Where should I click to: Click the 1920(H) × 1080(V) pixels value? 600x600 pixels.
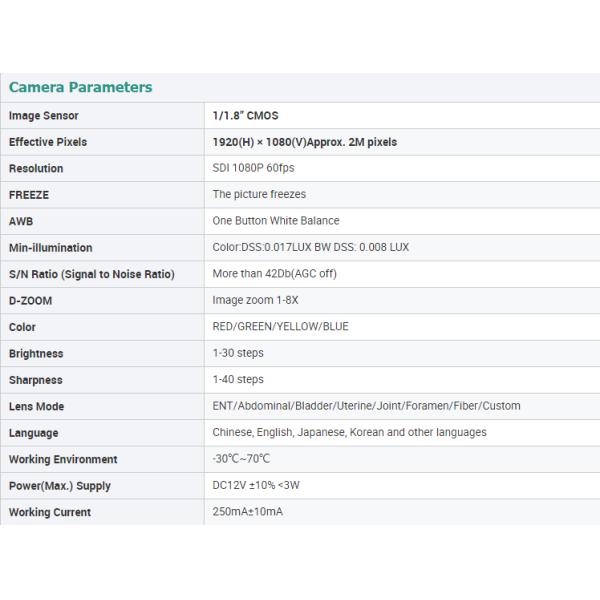click(x=304, y=142)
